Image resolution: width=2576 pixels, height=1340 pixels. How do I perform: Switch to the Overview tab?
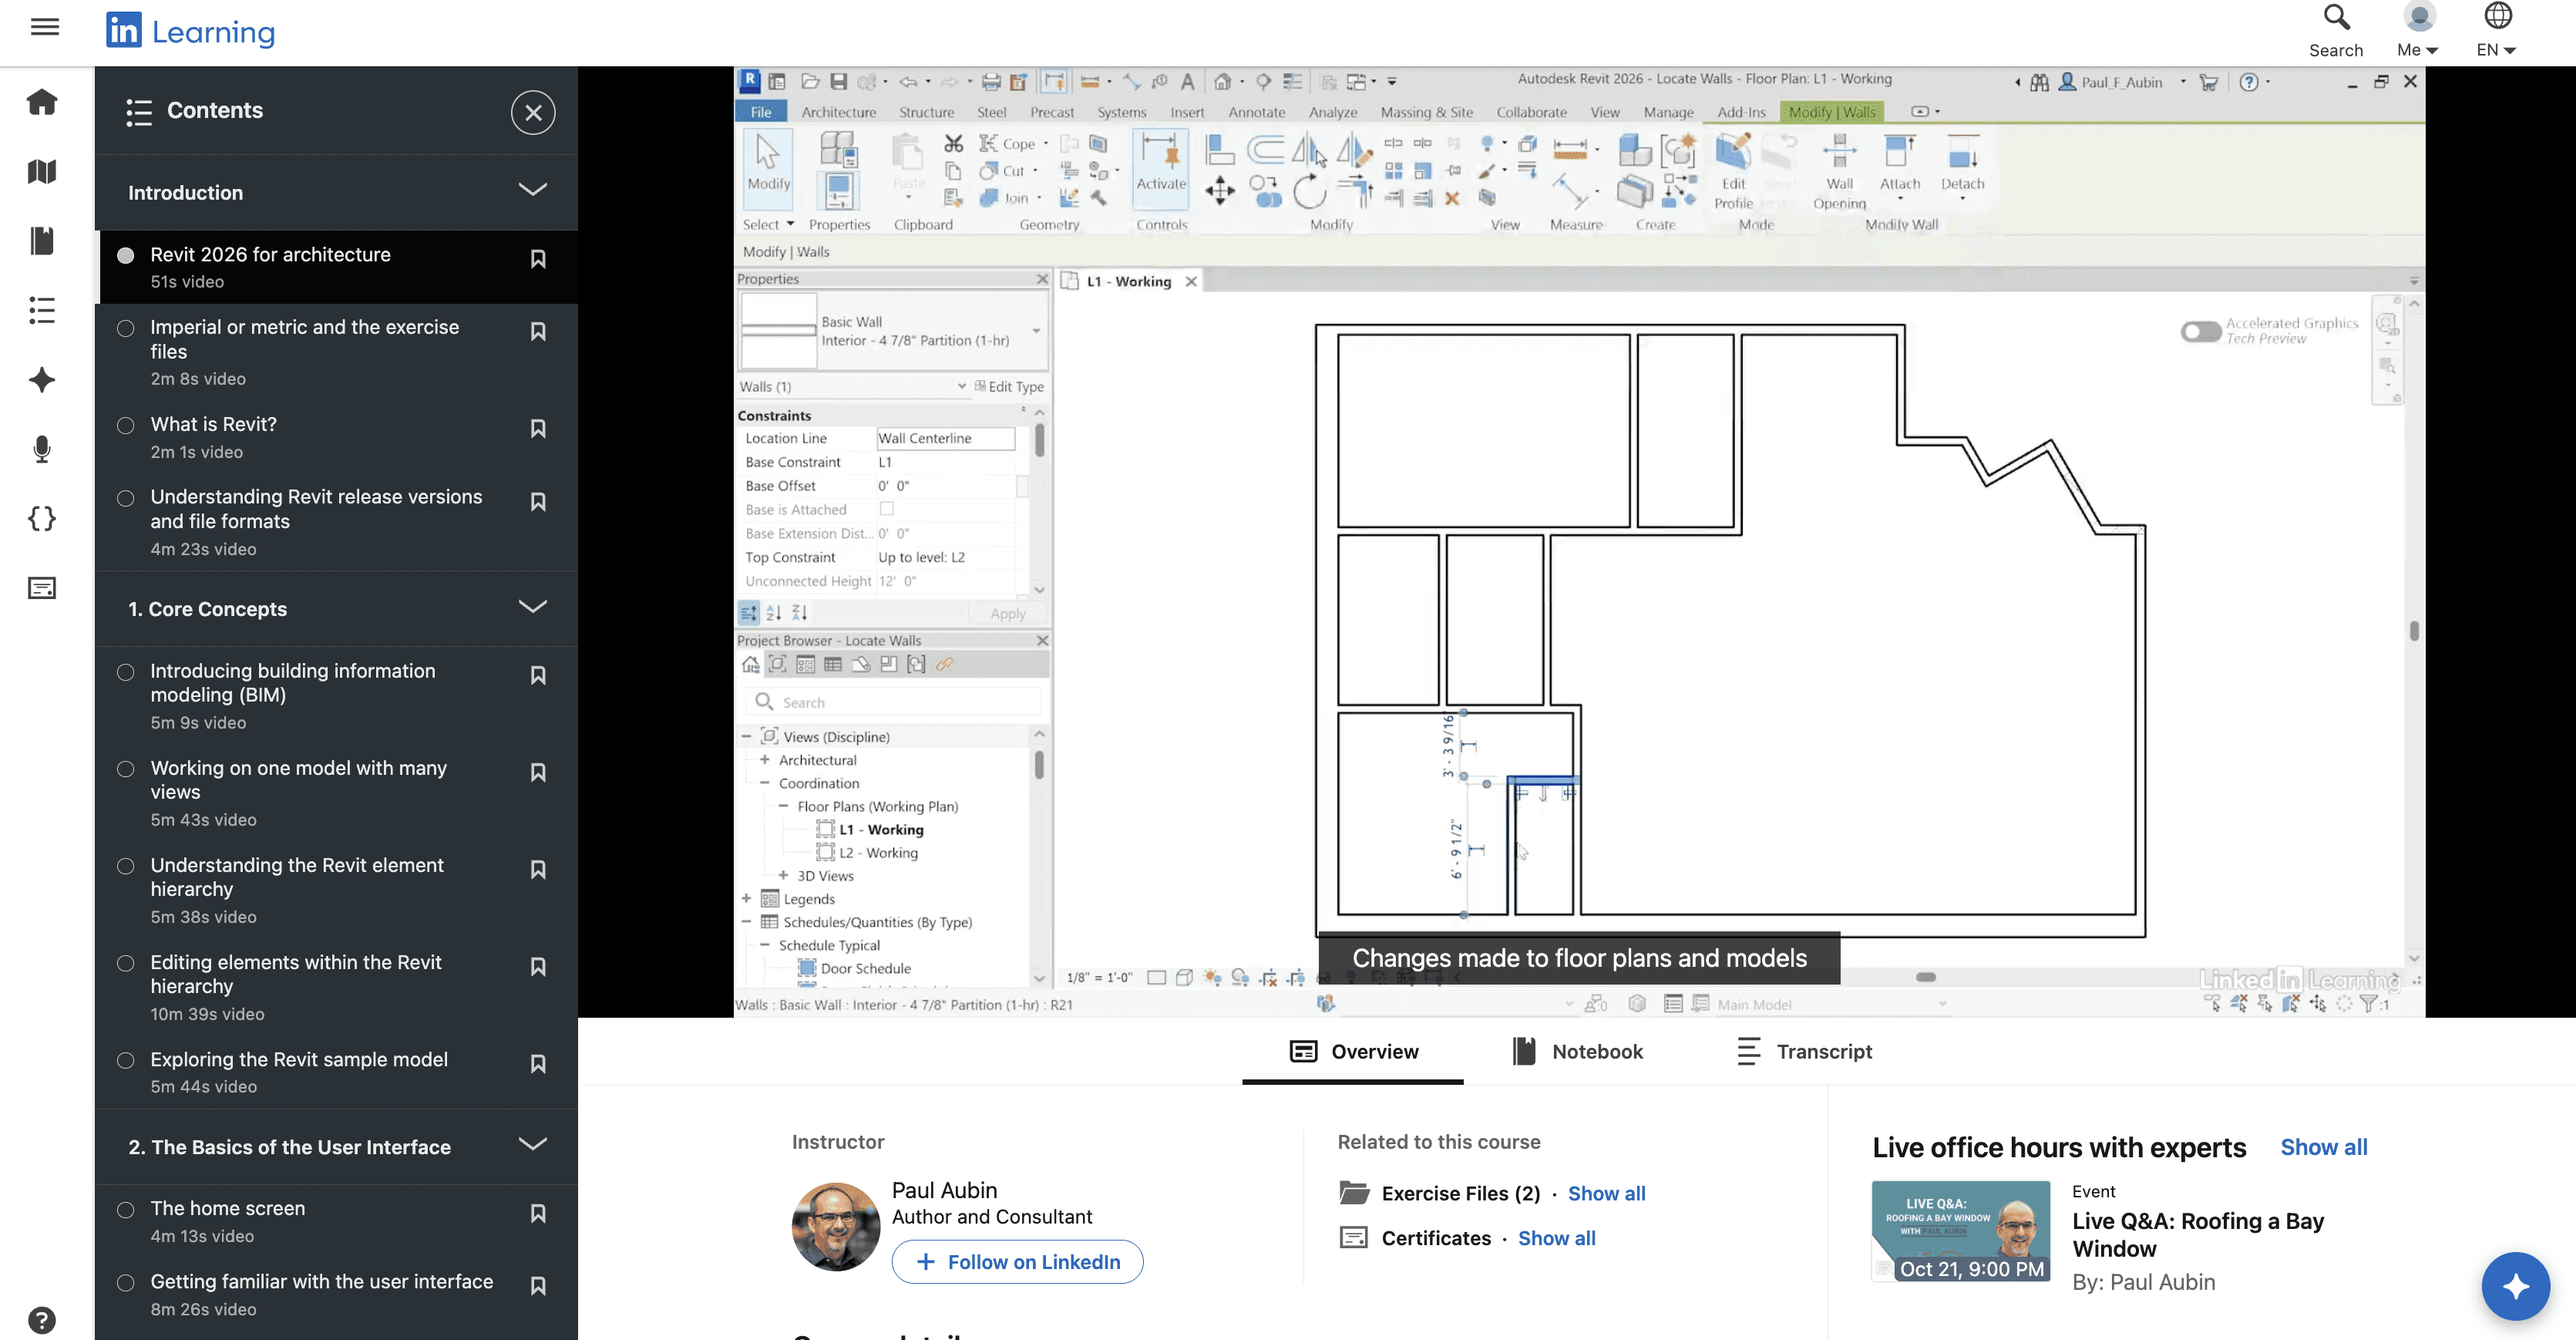click(x=1353, y=1051)
